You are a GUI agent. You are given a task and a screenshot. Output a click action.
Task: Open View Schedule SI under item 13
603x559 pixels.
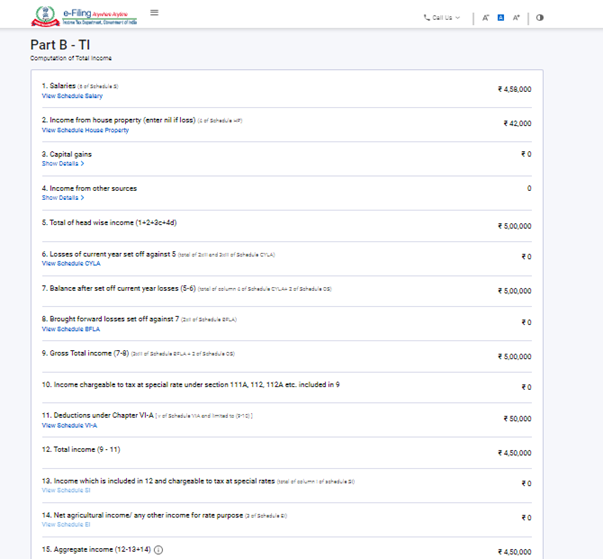pyautogui.click(x=65, y=491)
